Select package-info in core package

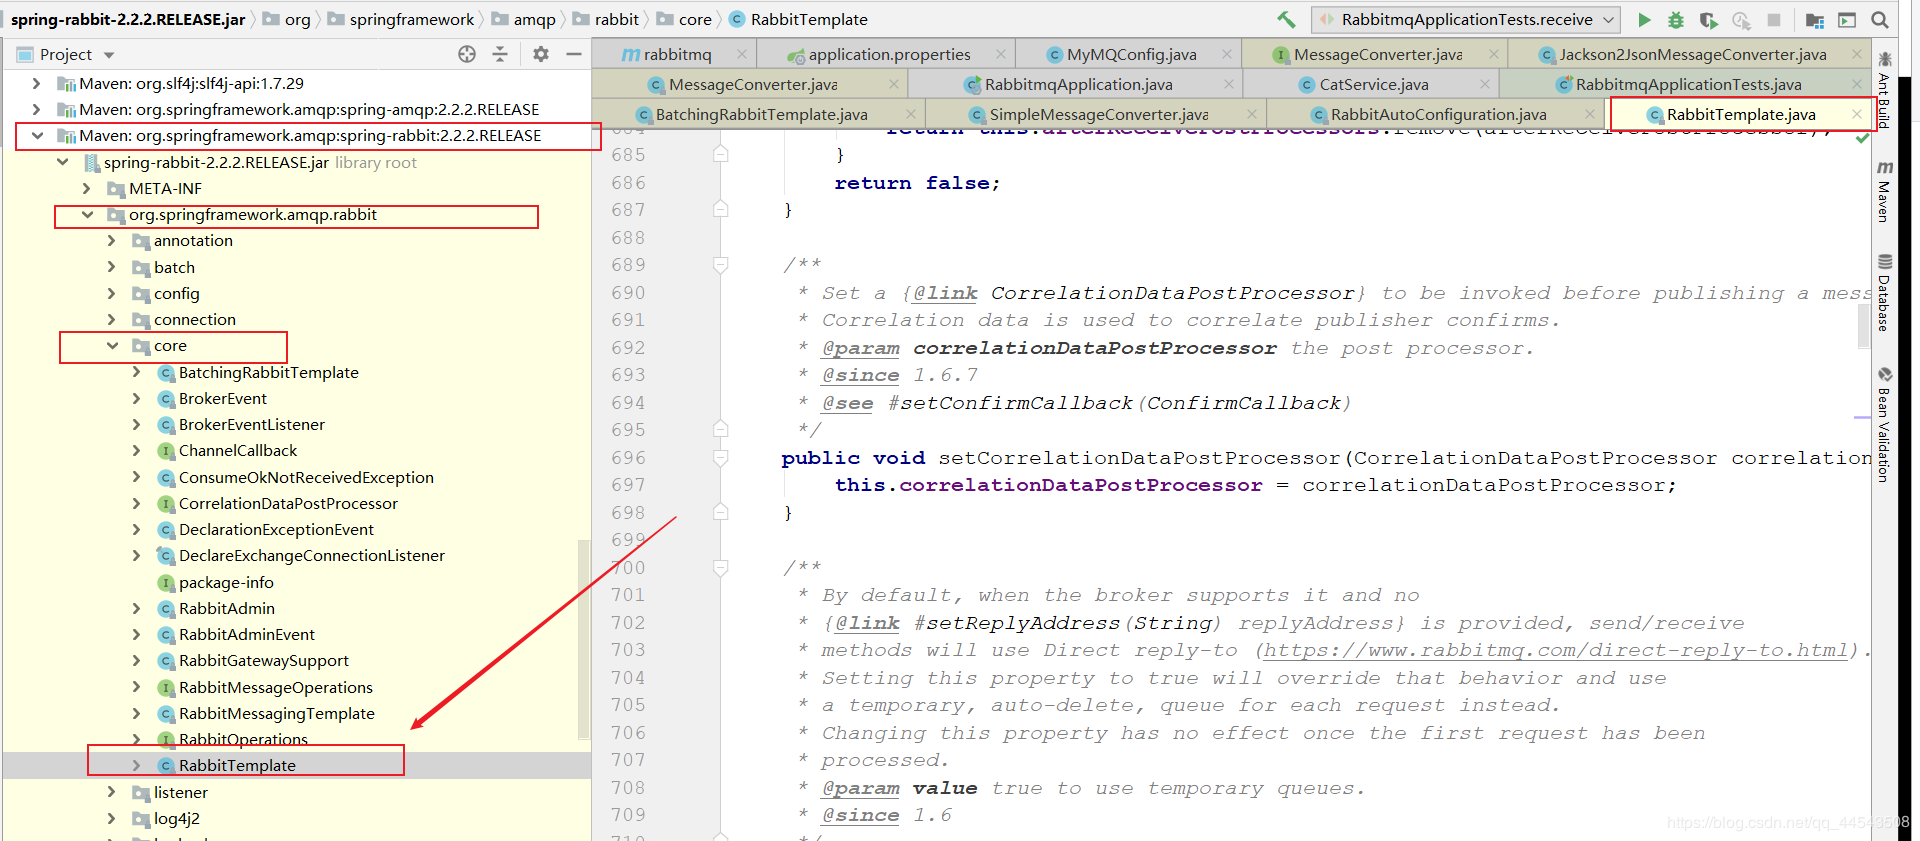pyautogui.click(x=226, y=582)
